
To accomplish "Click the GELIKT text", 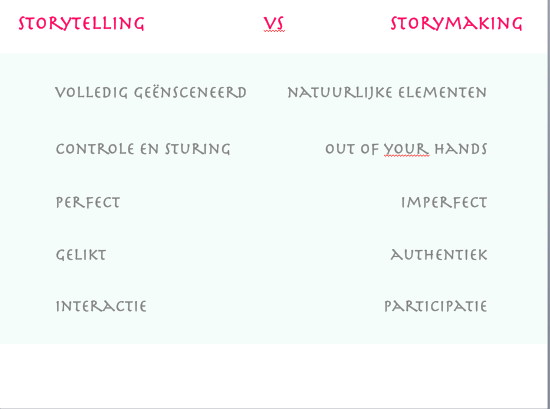I will pyautogui.click(x=81, y=255).
